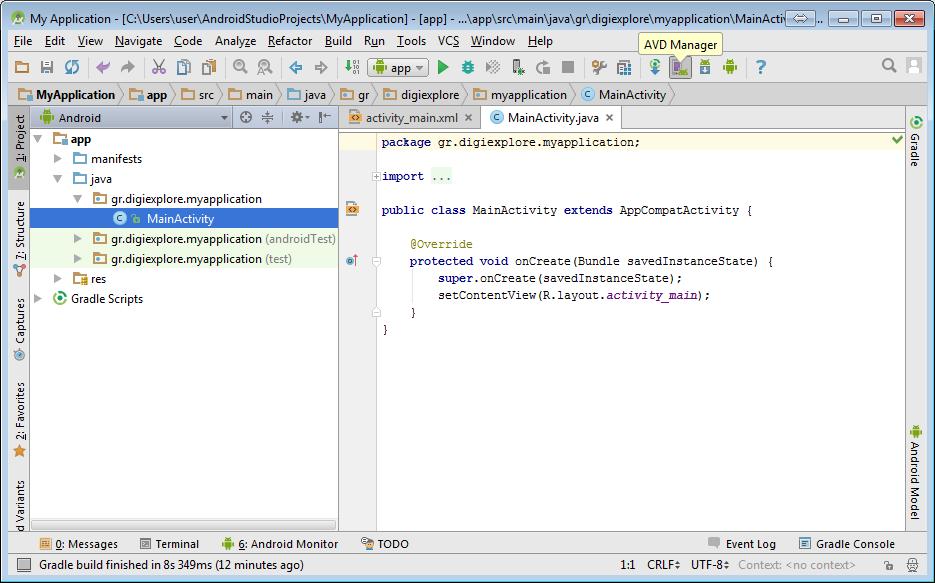Click the Redo arrow icon
This screenshot has height=583, width=935.
pyautogui.click(x=128, y=67)
